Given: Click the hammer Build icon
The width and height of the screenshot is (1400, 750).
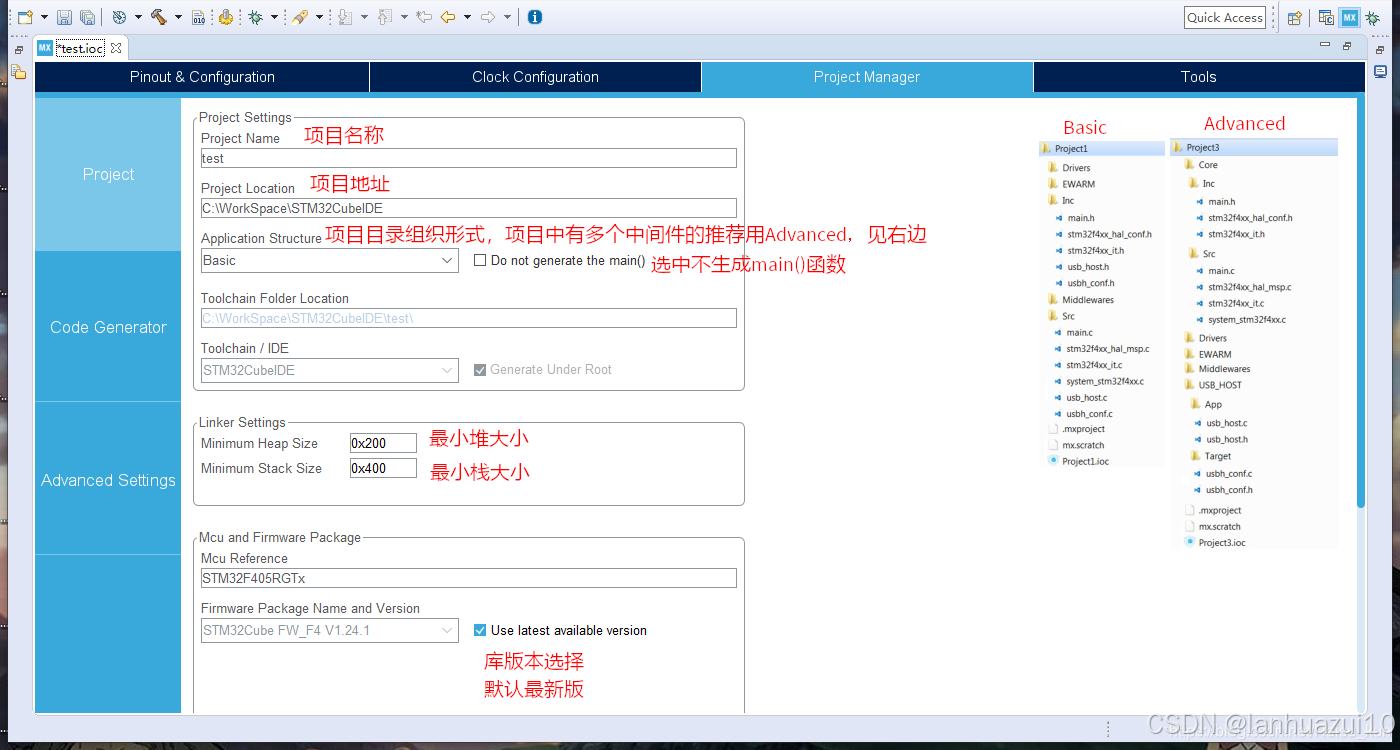Looking at the screenshot, I should 159,17.
